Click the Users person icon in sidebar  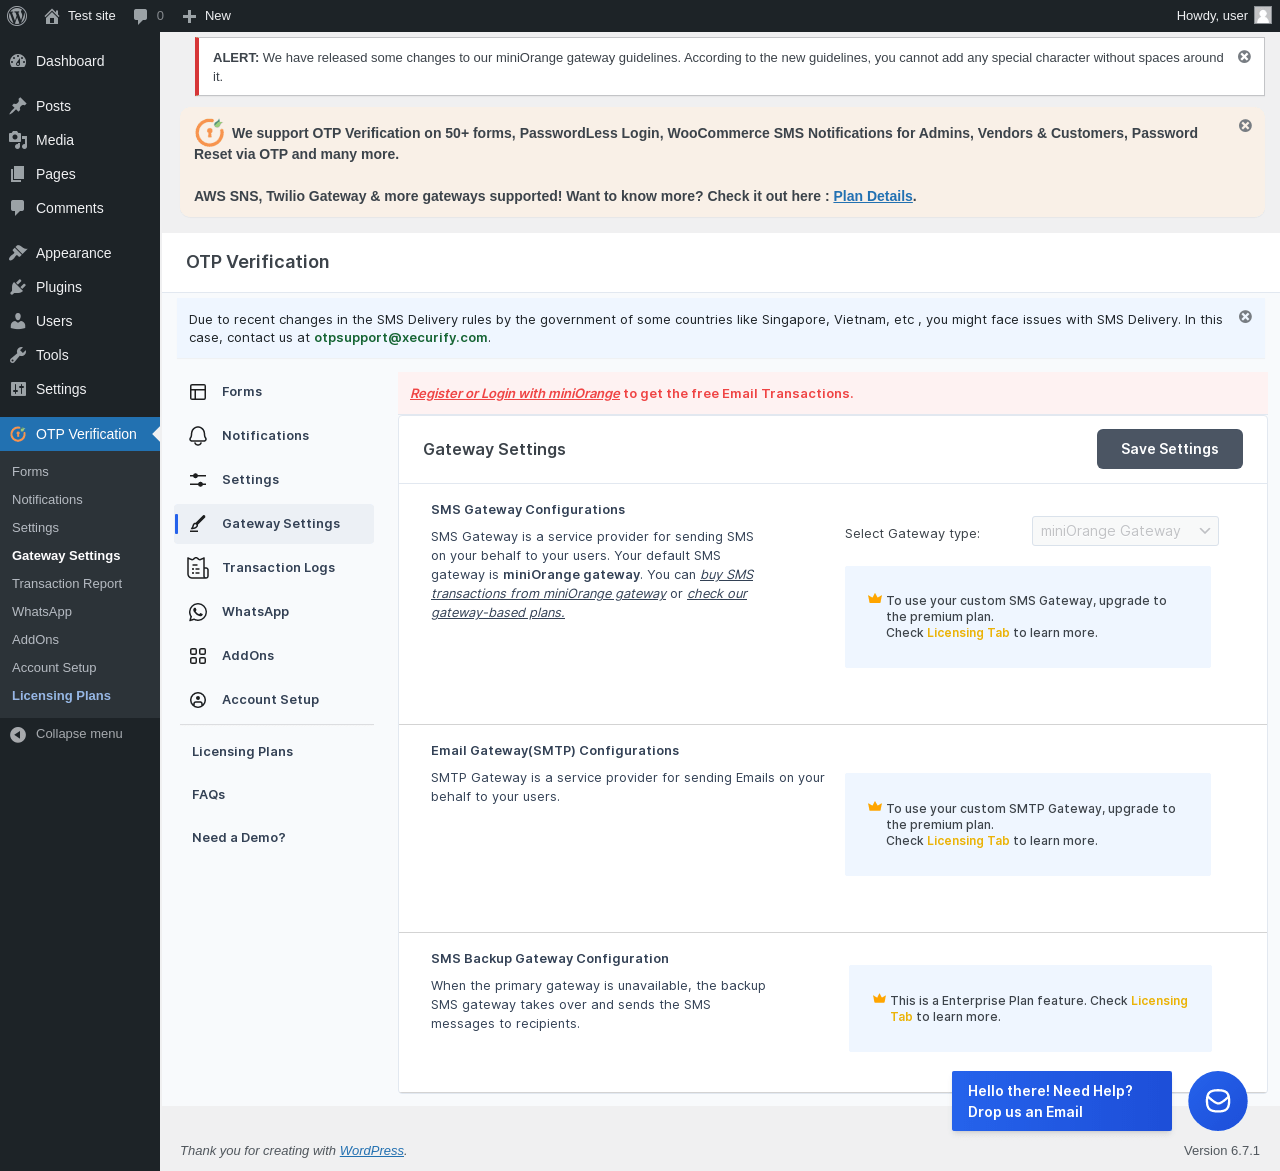pyautogui.click(x=18, y=321)
